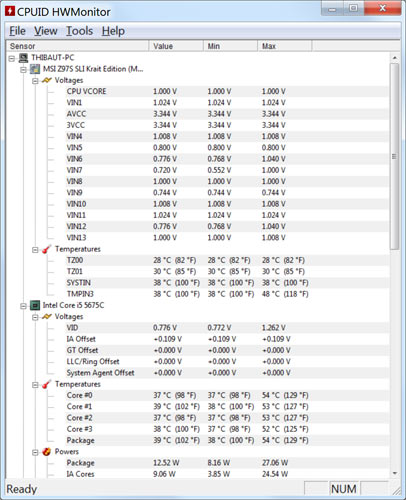This screenshot has height=500, width=406.
Task: Select the Intel Core i5 5675C label
Action: pyautogui.click(x=73, y=305)
